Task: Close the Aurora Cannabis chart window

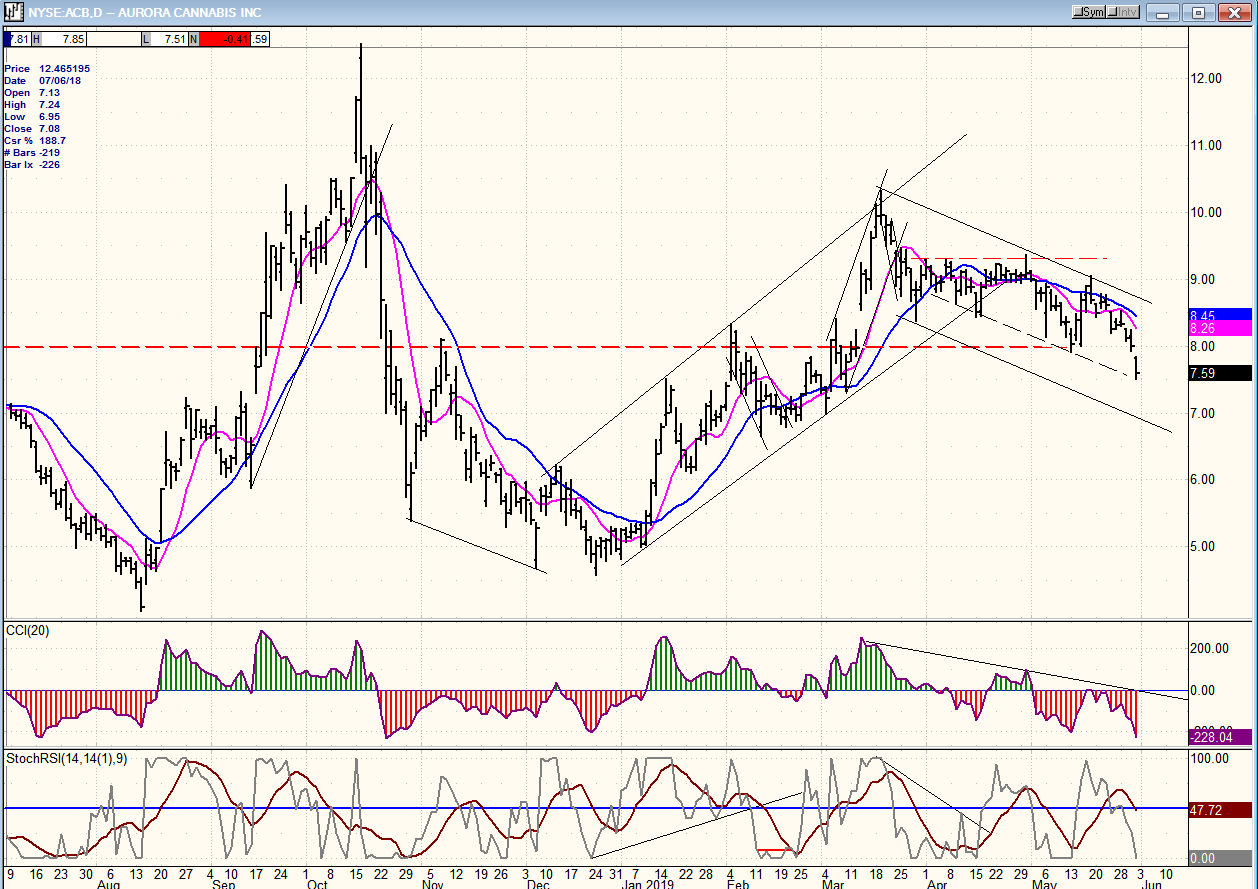Action: point(1234,12)
